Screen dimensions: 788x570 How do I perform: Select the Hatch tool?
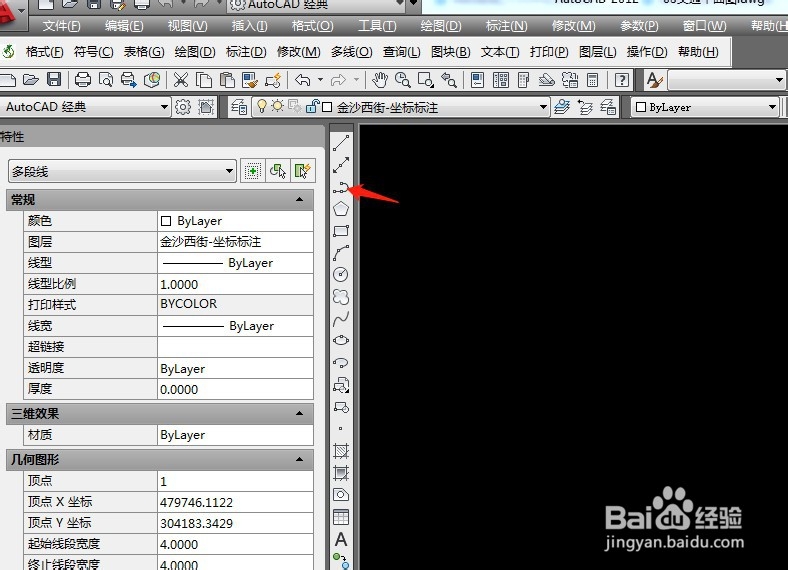point(341,451)
